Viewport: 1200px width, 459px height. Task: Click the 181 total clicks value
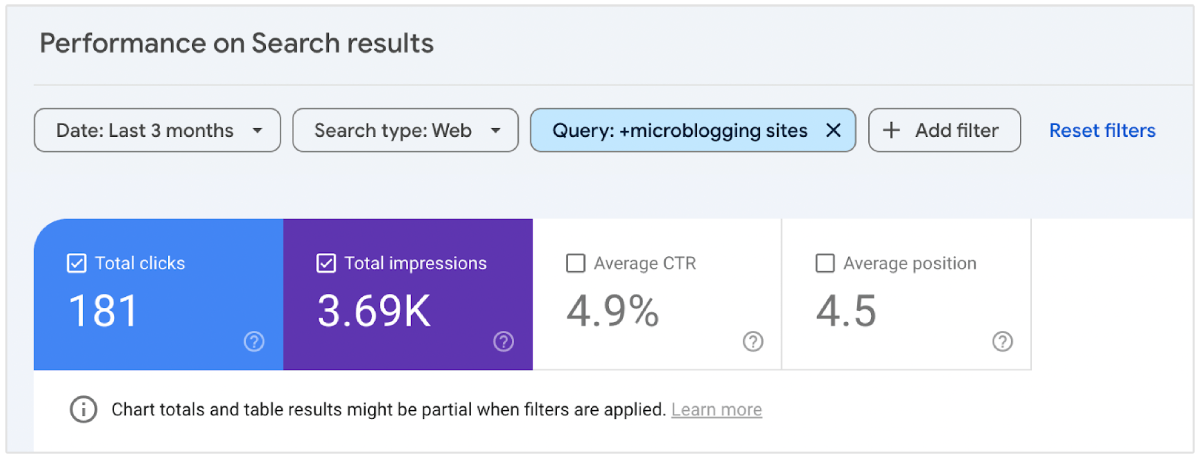tap(103, 311)
